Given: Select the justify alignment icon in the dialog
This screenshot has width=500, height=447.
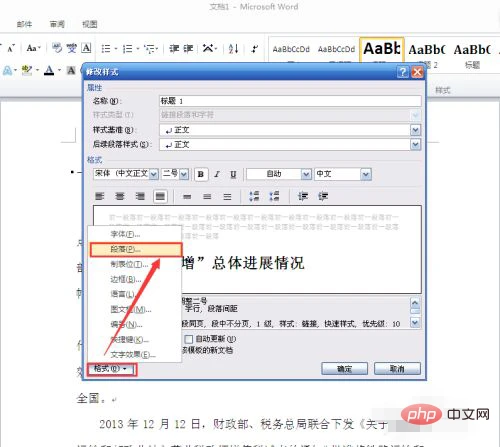Looking at the screenshot, I should tap(160, 196).
